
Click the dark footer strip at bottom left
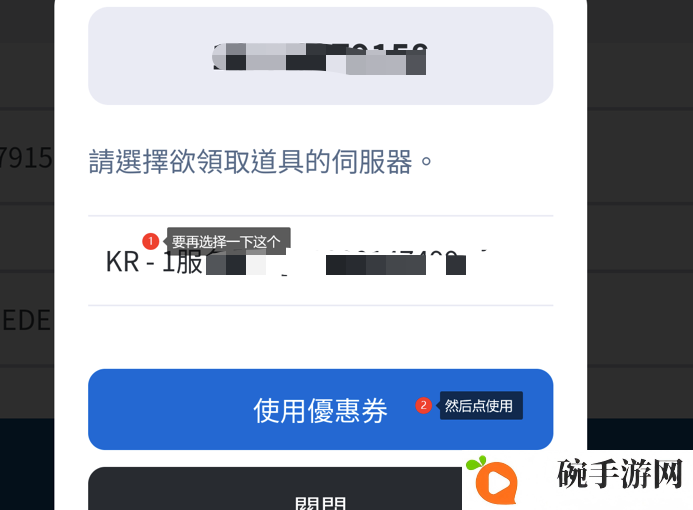point(27,464)
